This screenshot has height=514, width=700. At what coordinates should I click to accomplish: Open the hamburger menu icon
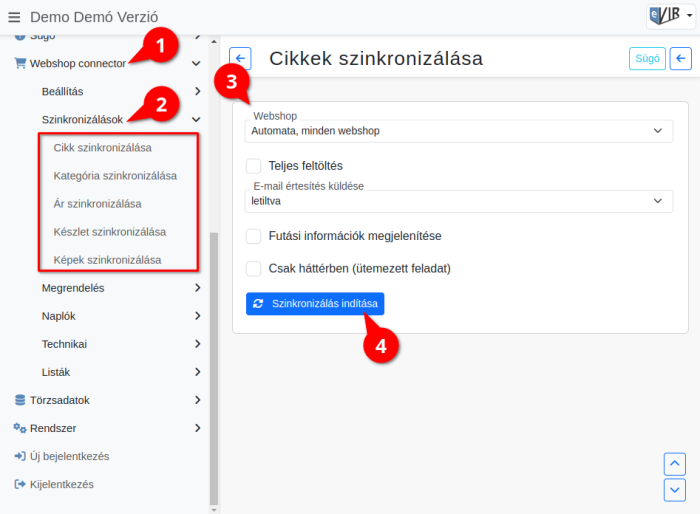(14, 17)
